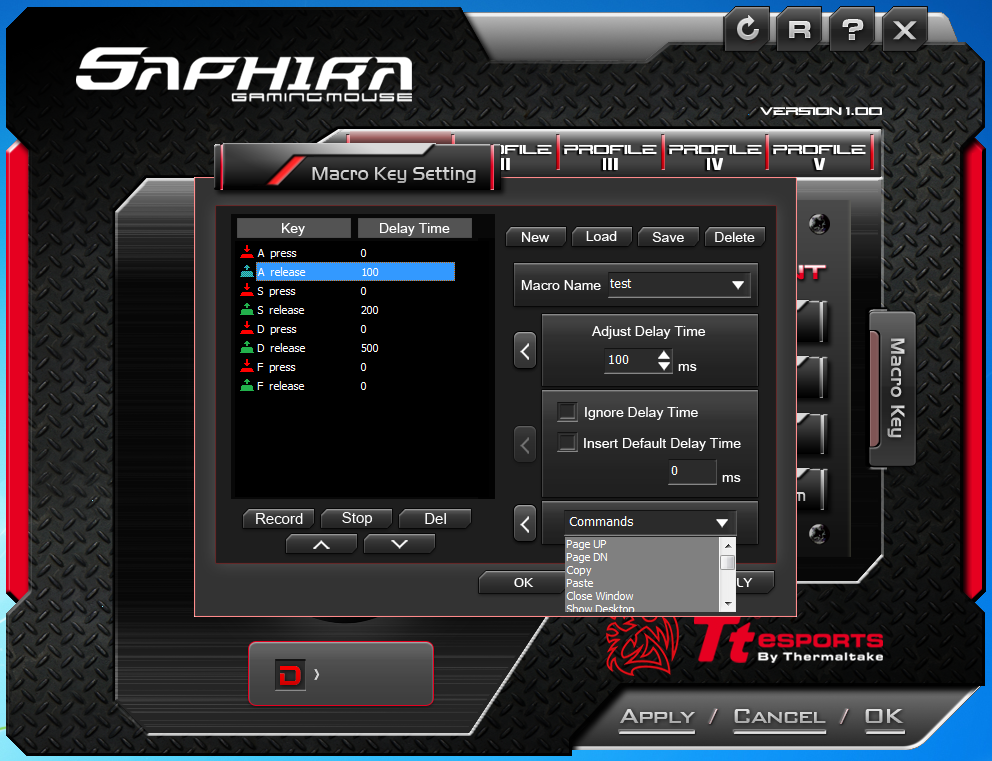Insert command with arrow beside Commands

(524, 523)
